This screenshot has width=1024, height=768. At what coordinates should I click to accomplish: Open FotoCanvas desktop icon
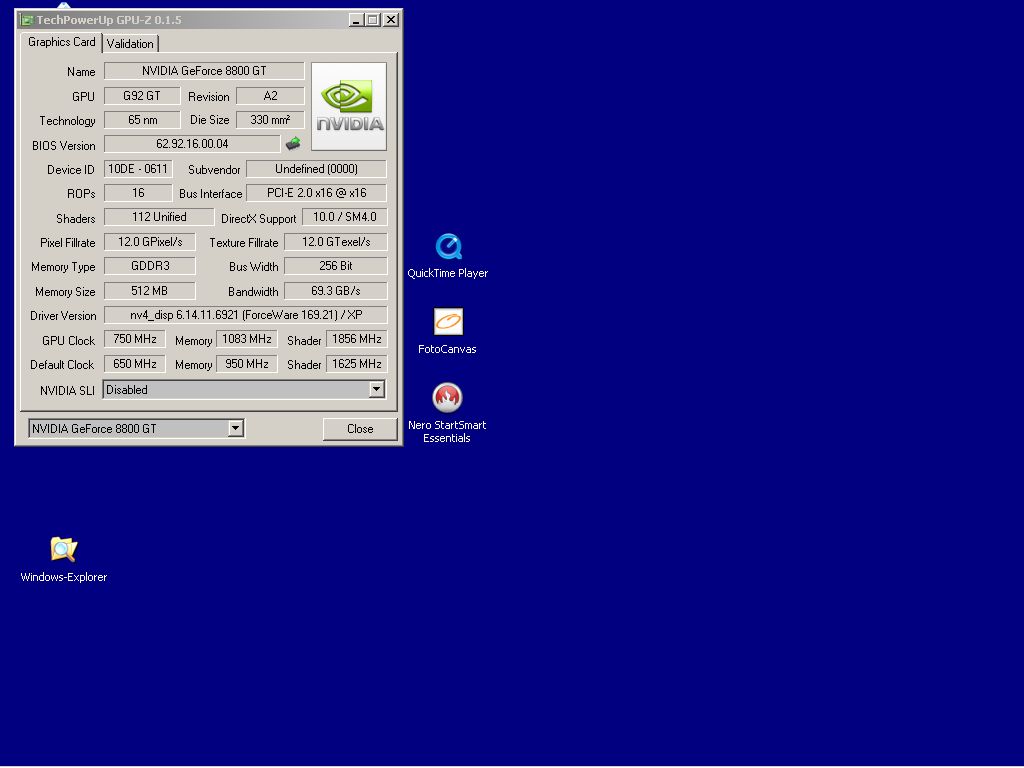[x=447, y=331]
